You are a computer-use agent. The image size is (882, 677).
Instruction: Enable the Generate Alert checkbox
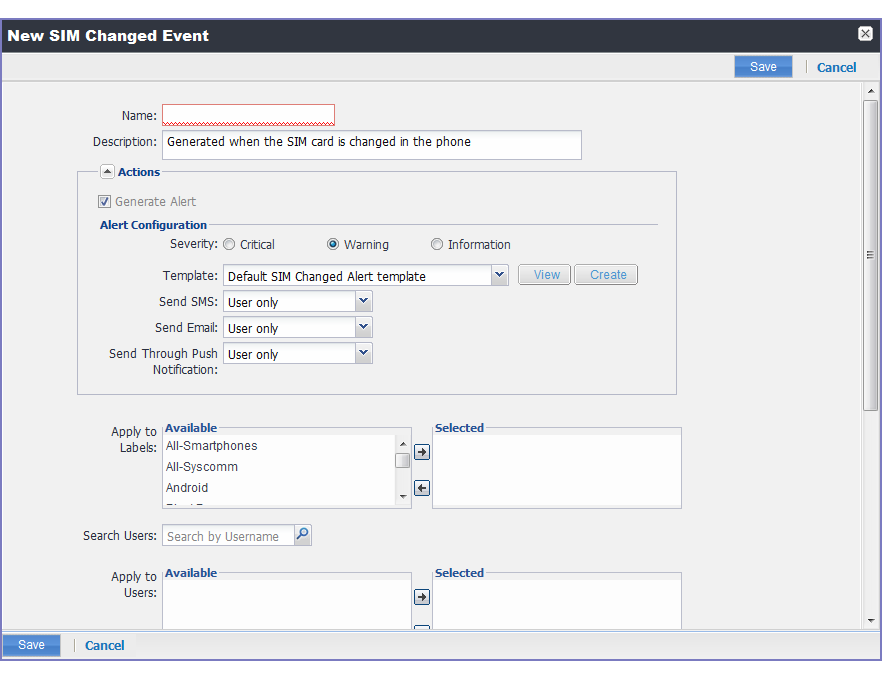point(104,201)
